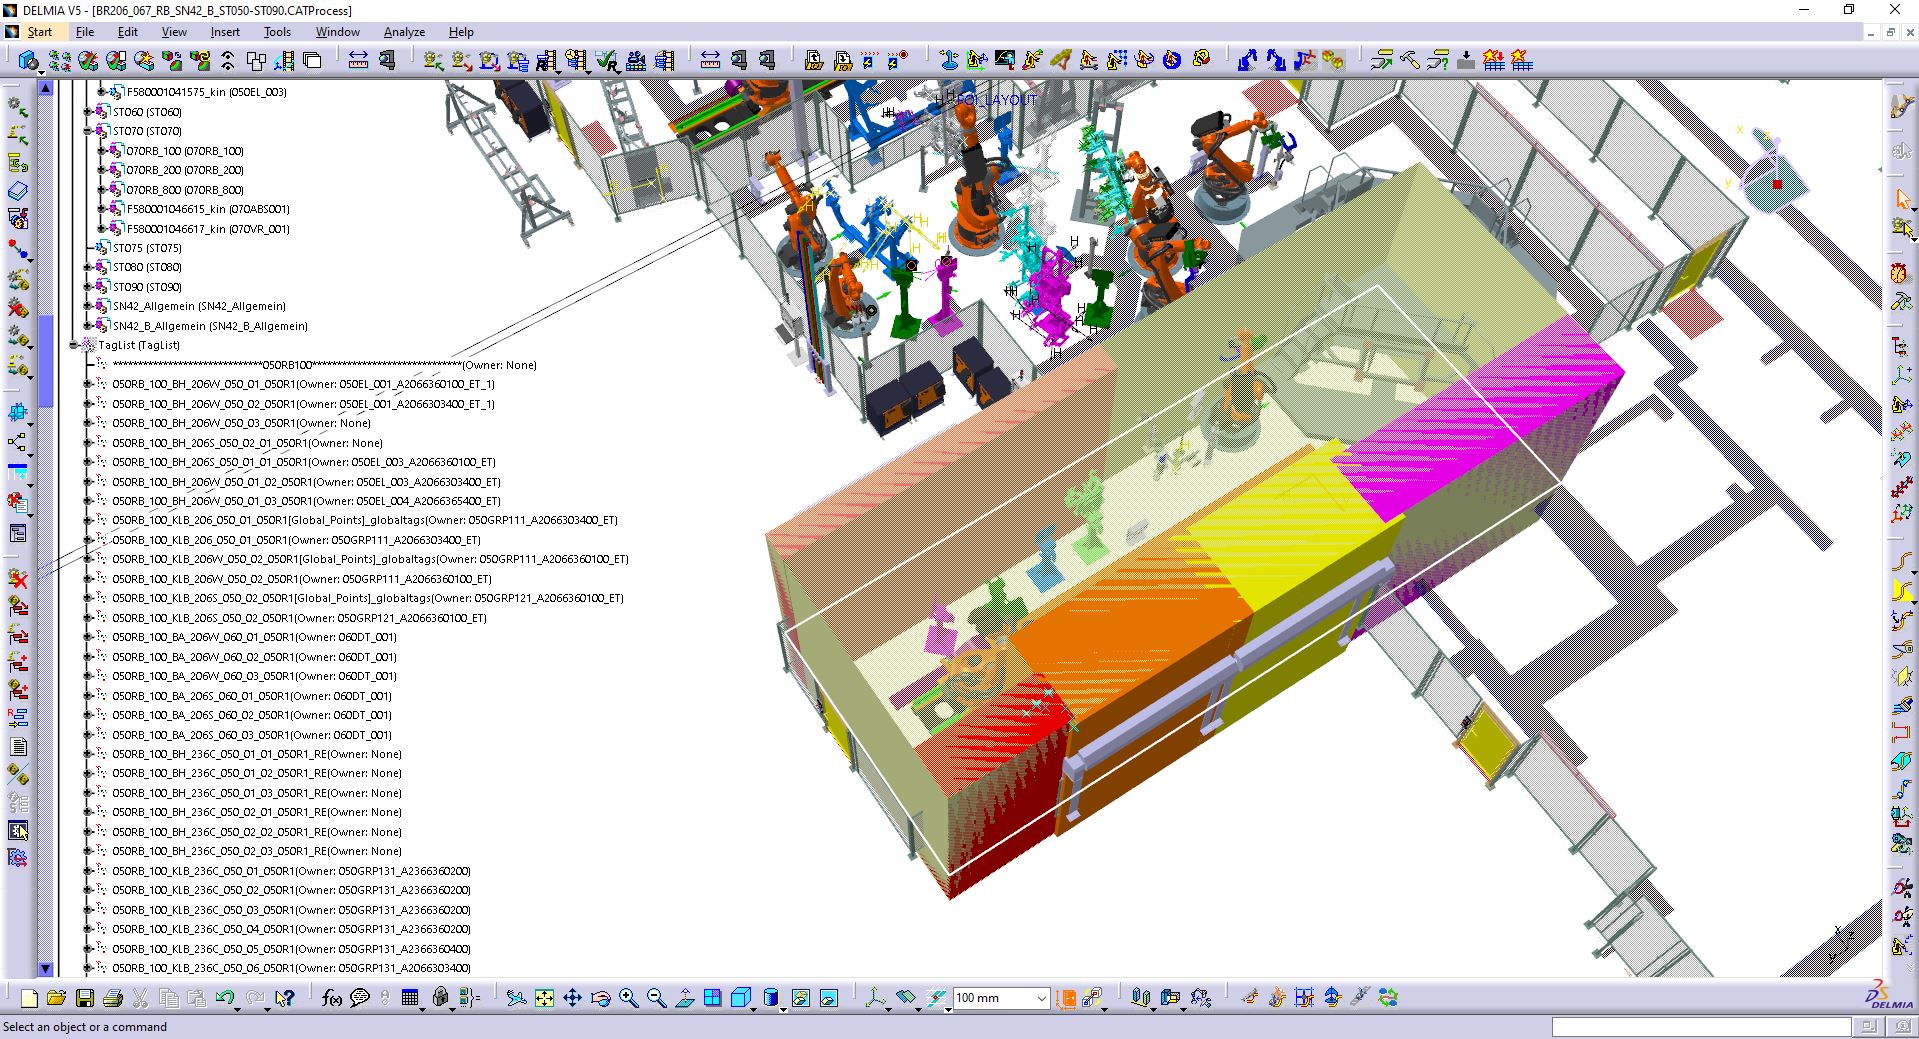Select SN42_B_Allgemein tree row
1919x1039 pixels.
(210, 326)
